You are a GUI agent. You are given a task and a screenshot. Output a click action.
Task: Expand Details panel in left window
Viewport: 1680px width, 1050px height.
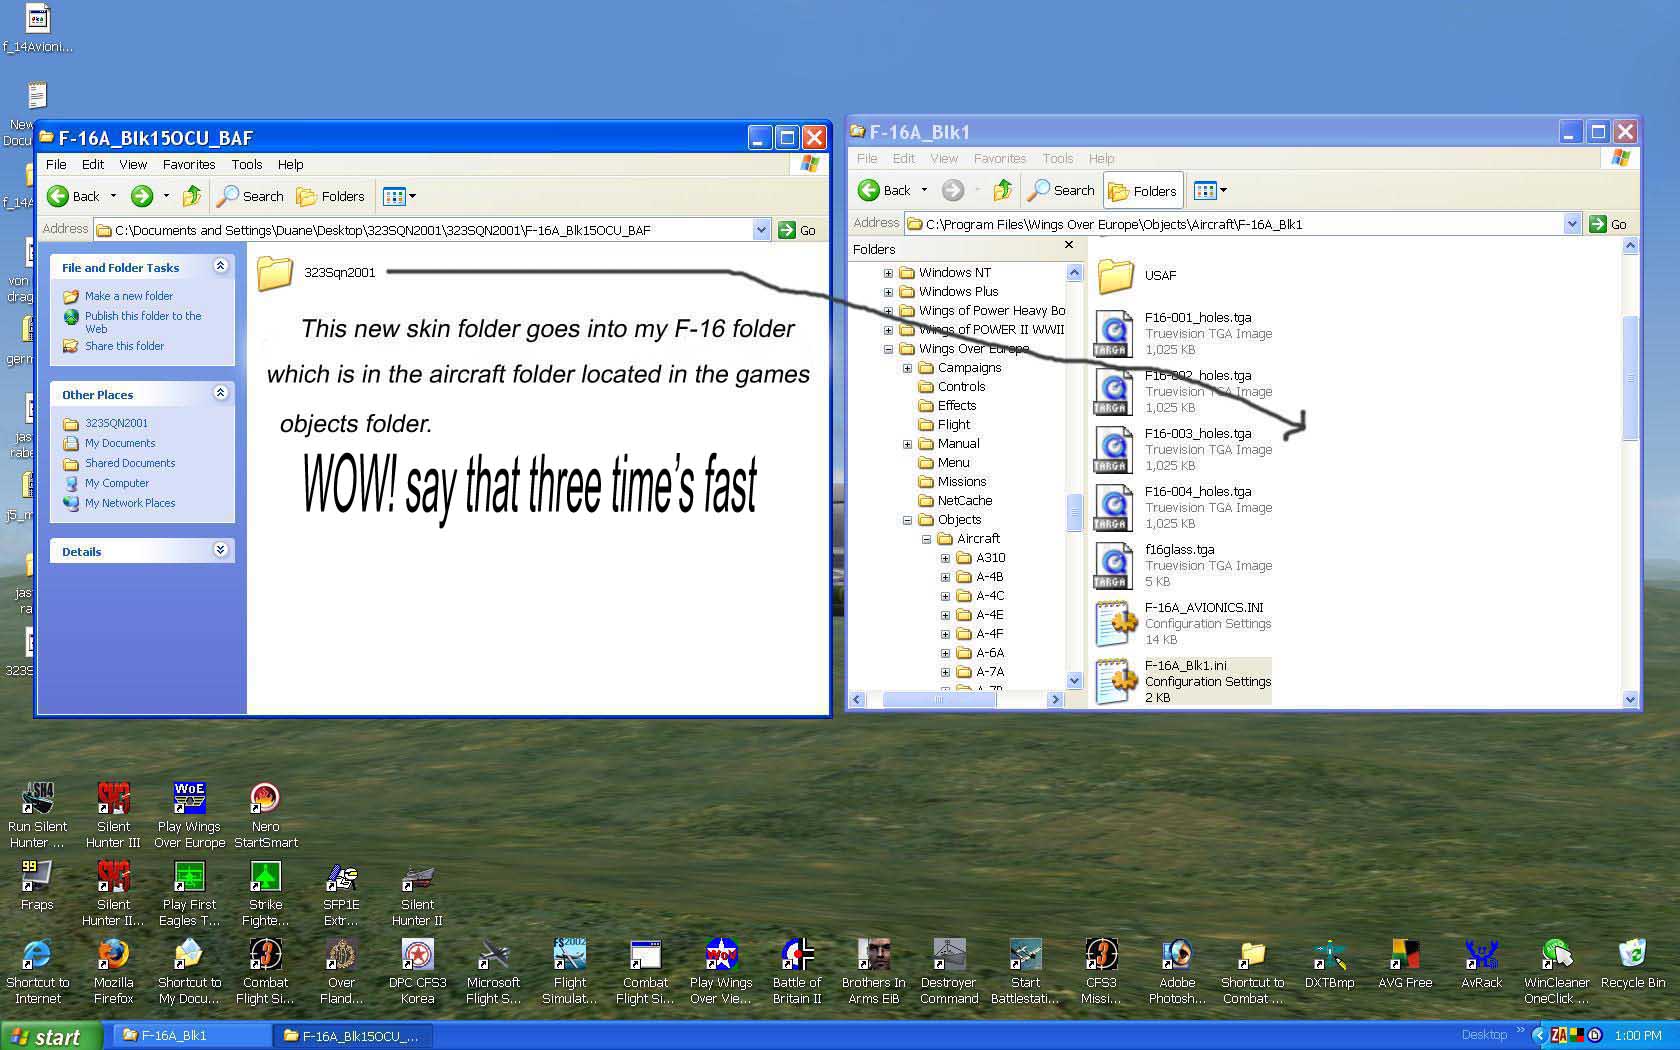(220, 550)
